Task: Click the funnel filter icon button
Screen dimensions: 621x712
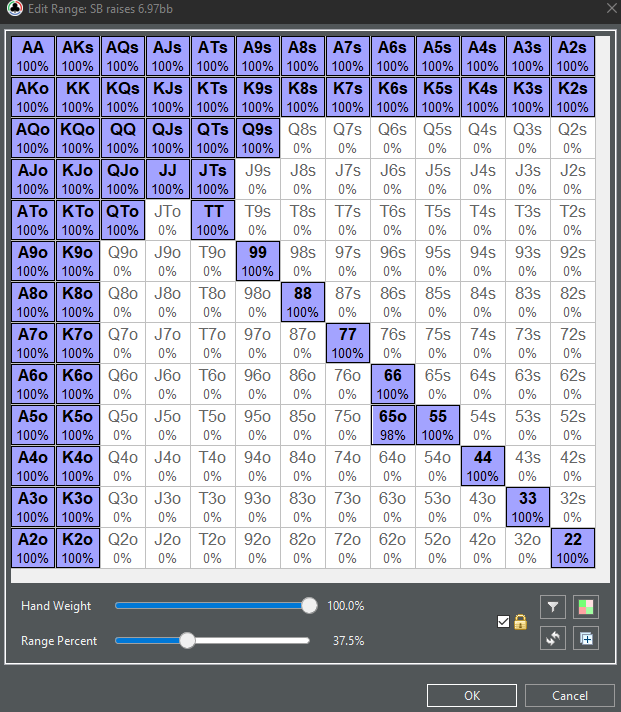Action: pos(552,607)
